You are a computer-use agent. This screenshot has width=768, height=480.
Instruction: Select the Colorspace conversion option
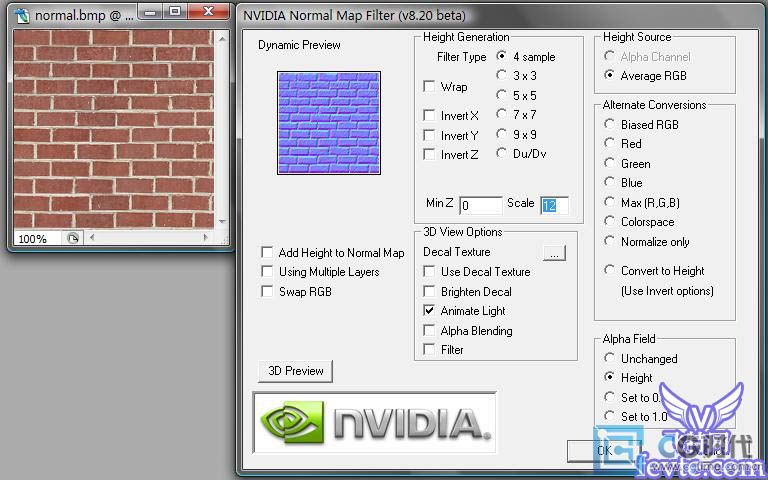click(x=609, y=221)
